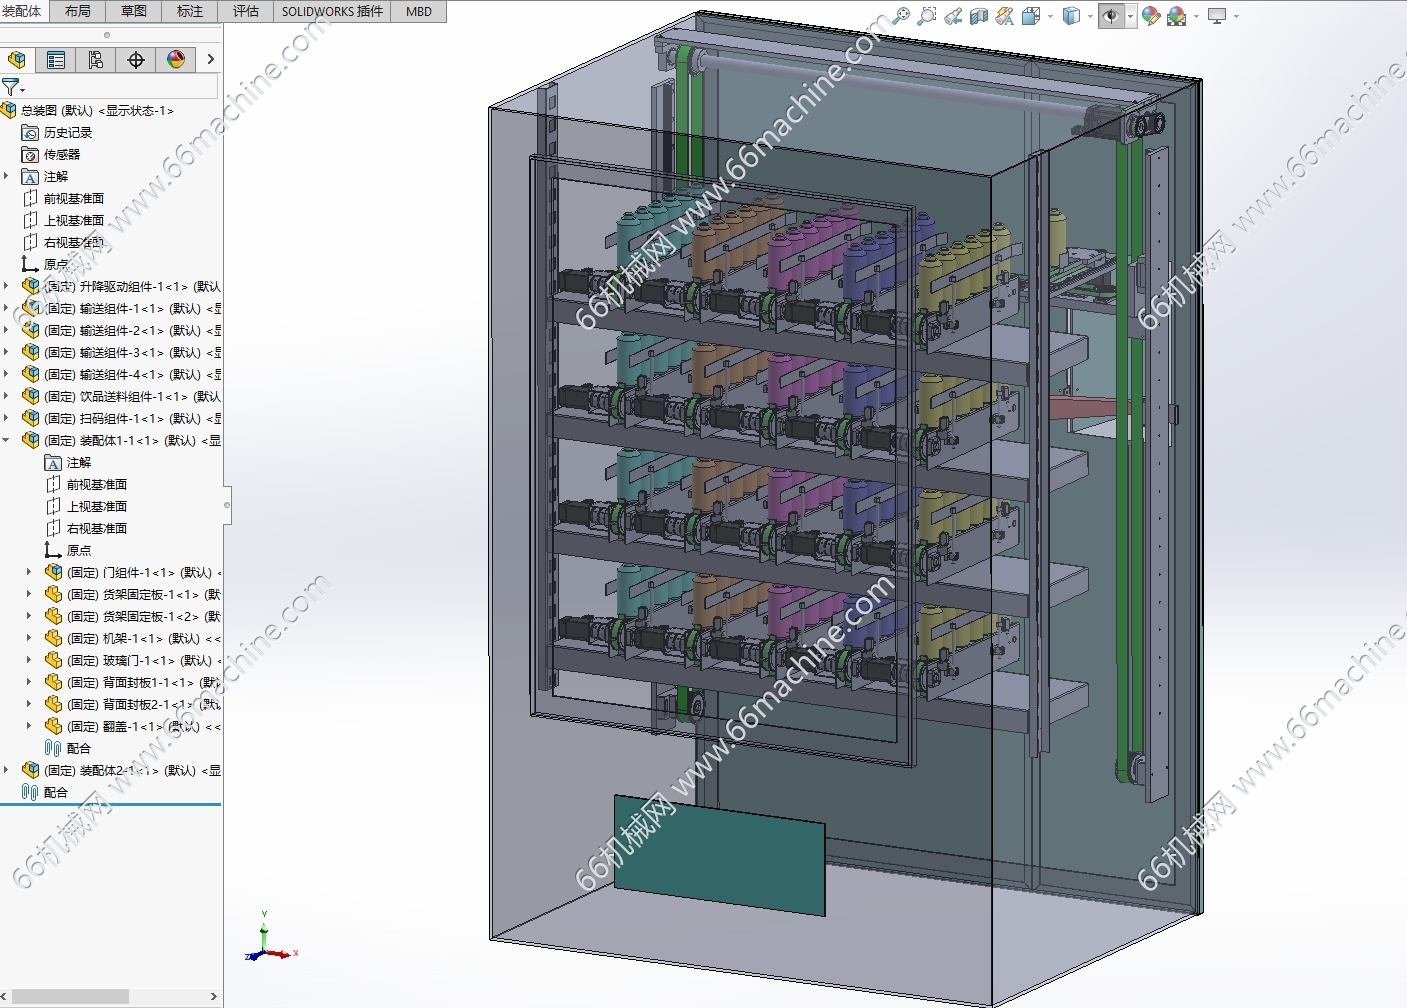Screen dimensions: 1407x1008
Task: Click the top-level 原点 origin icon
Action: [30, 264]
